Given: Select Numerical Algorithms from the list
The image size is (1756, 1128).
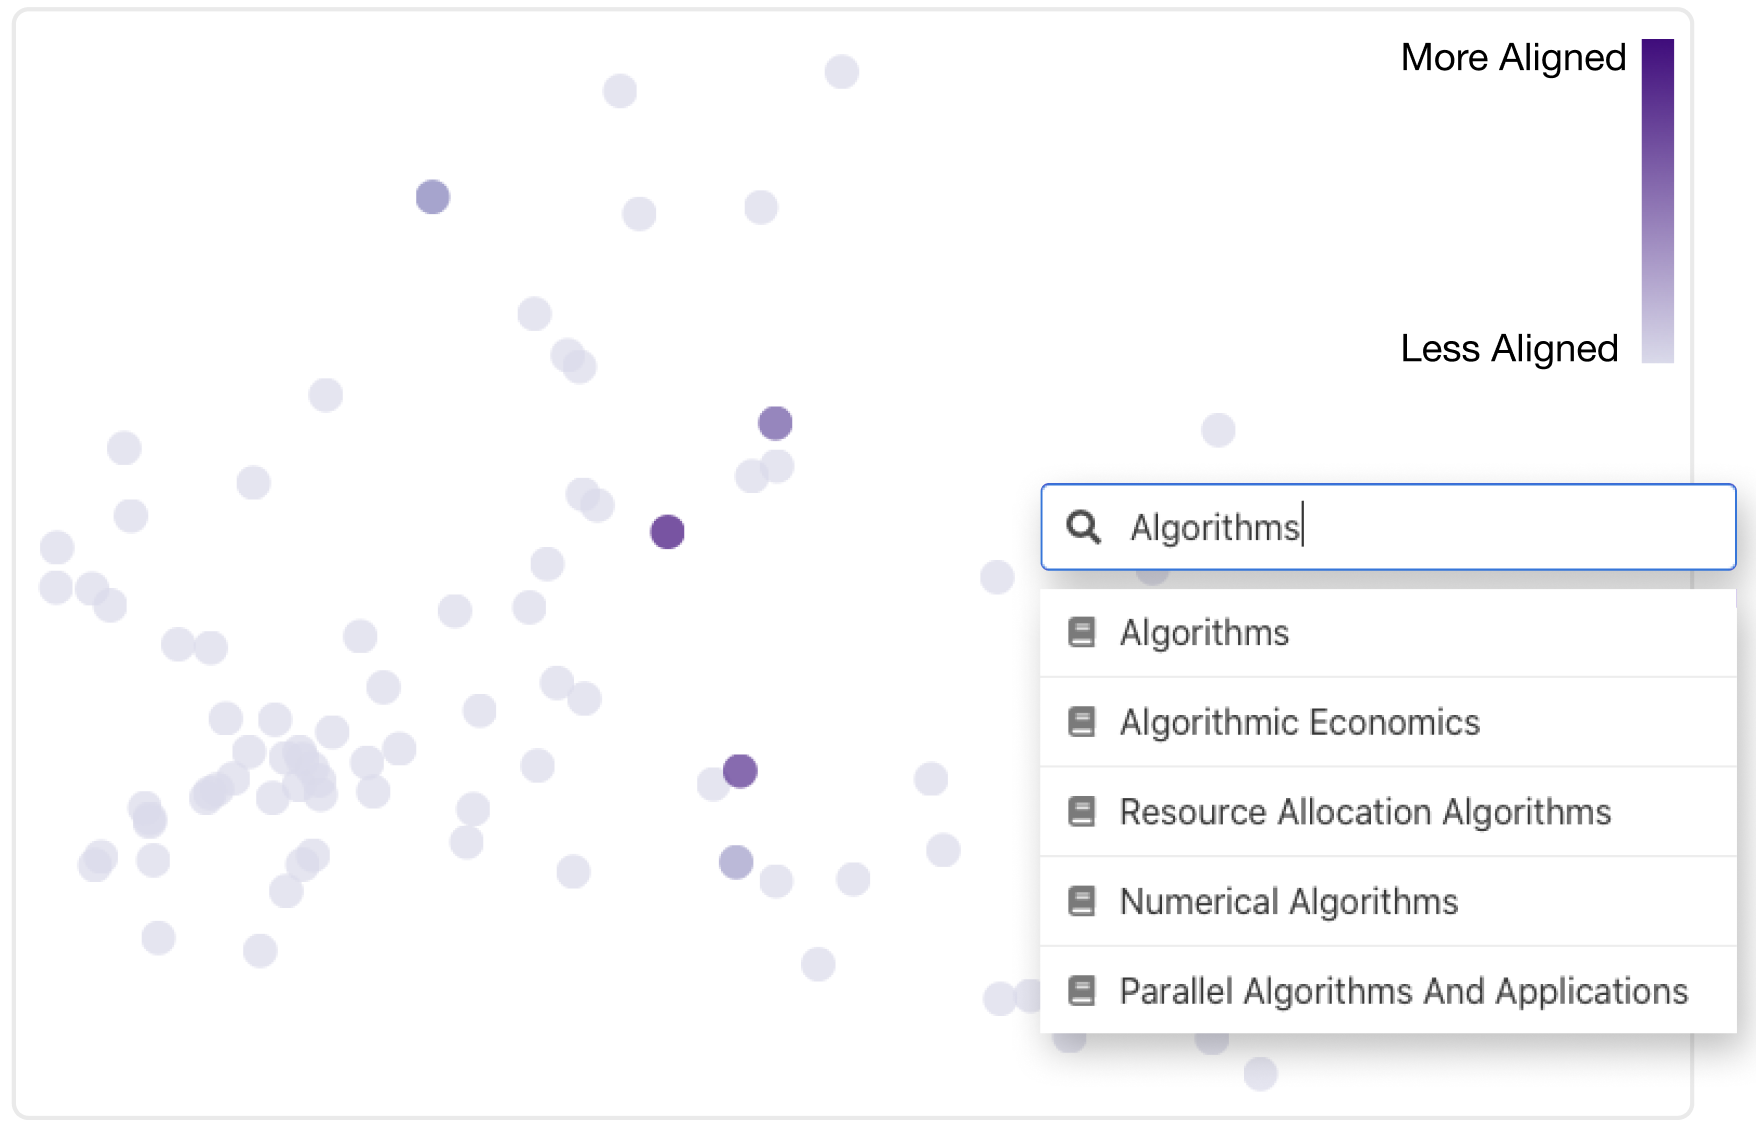Looking at the screenshot, I should click(x=1388, y=901).
